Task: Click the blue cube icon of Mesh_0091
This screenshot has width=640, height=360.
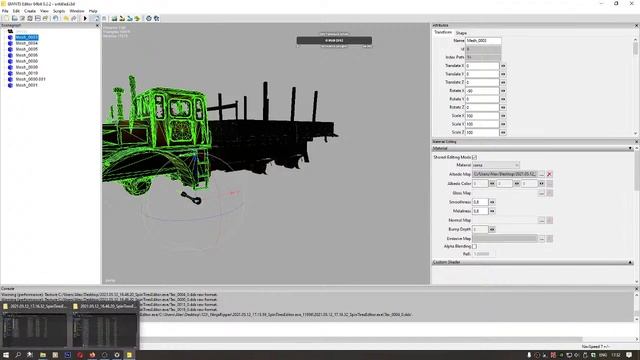Action: pyautogui.click(x=11, y=85)
